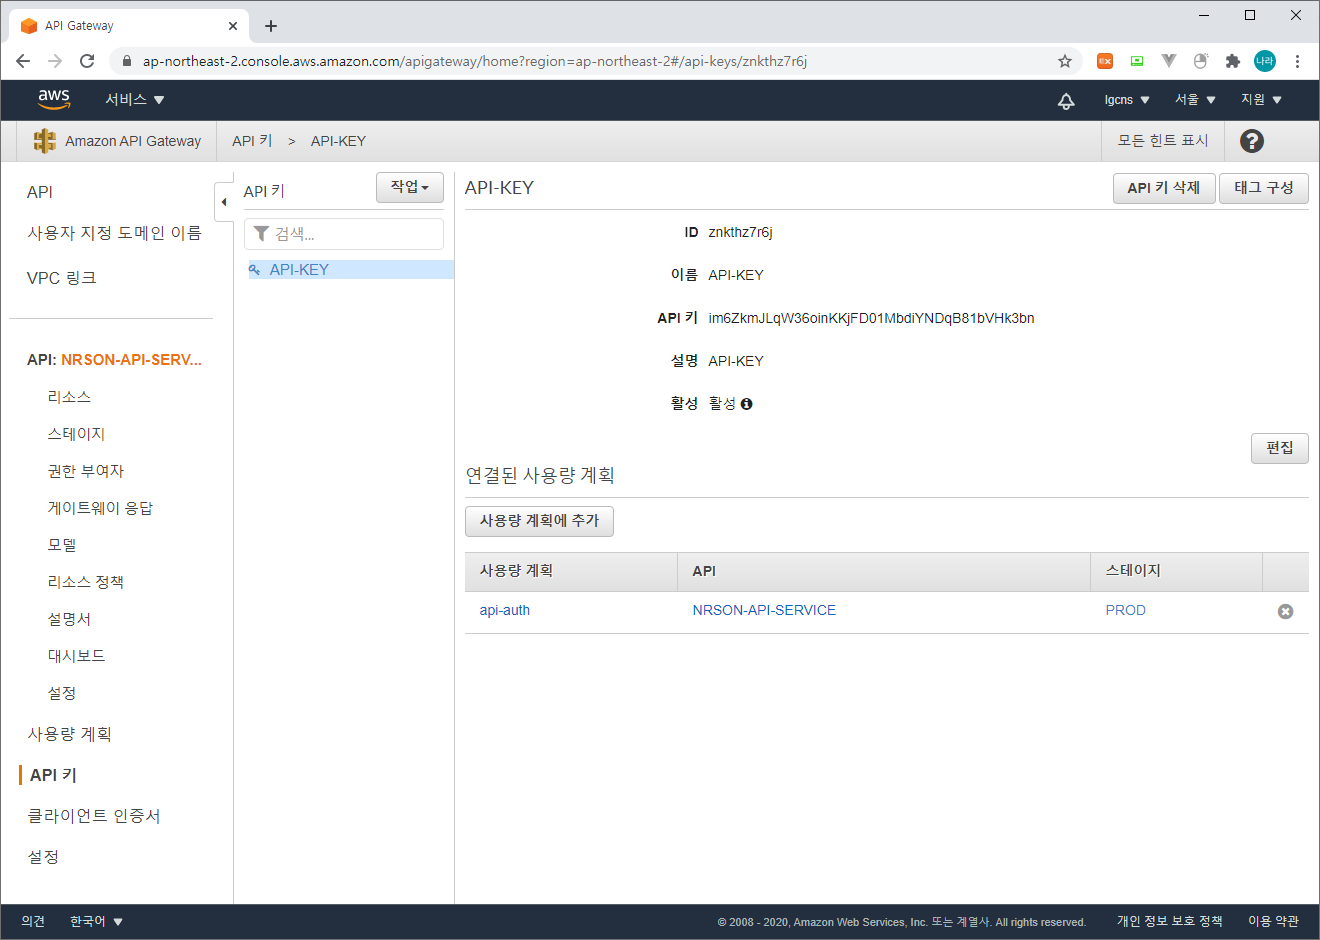Go back to previous page
The height and width of the screenshot is (940, 1320).
click(x=23, y=61)
